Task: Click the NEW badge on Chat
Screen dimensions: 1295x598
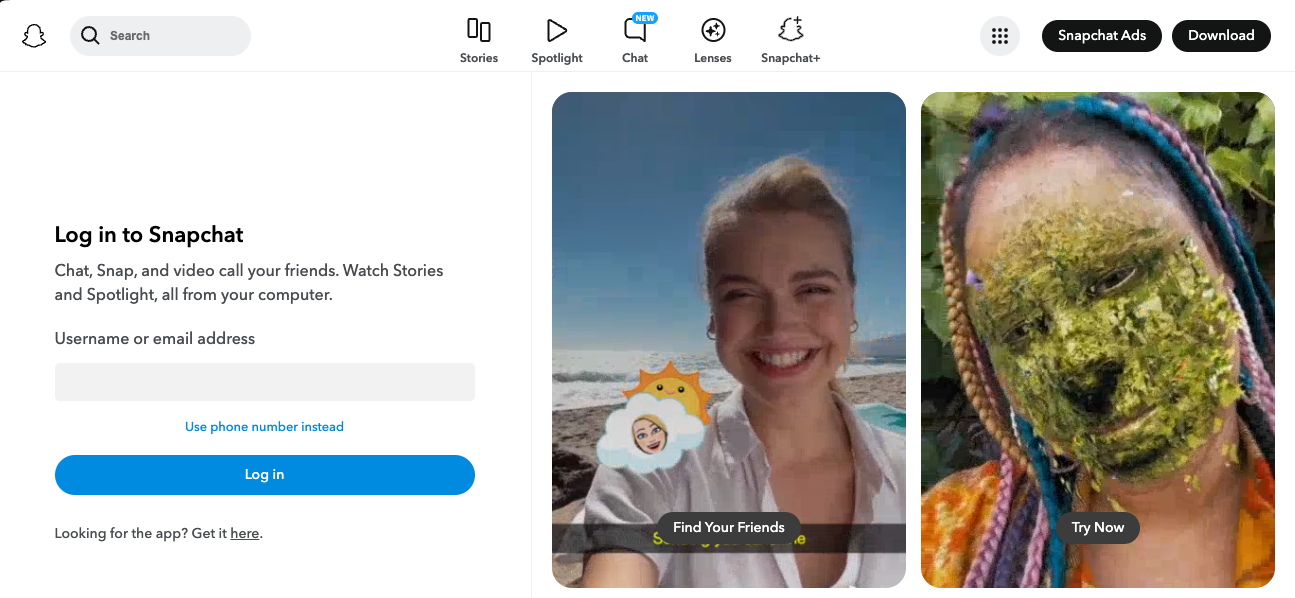Action: coord(645,18)
